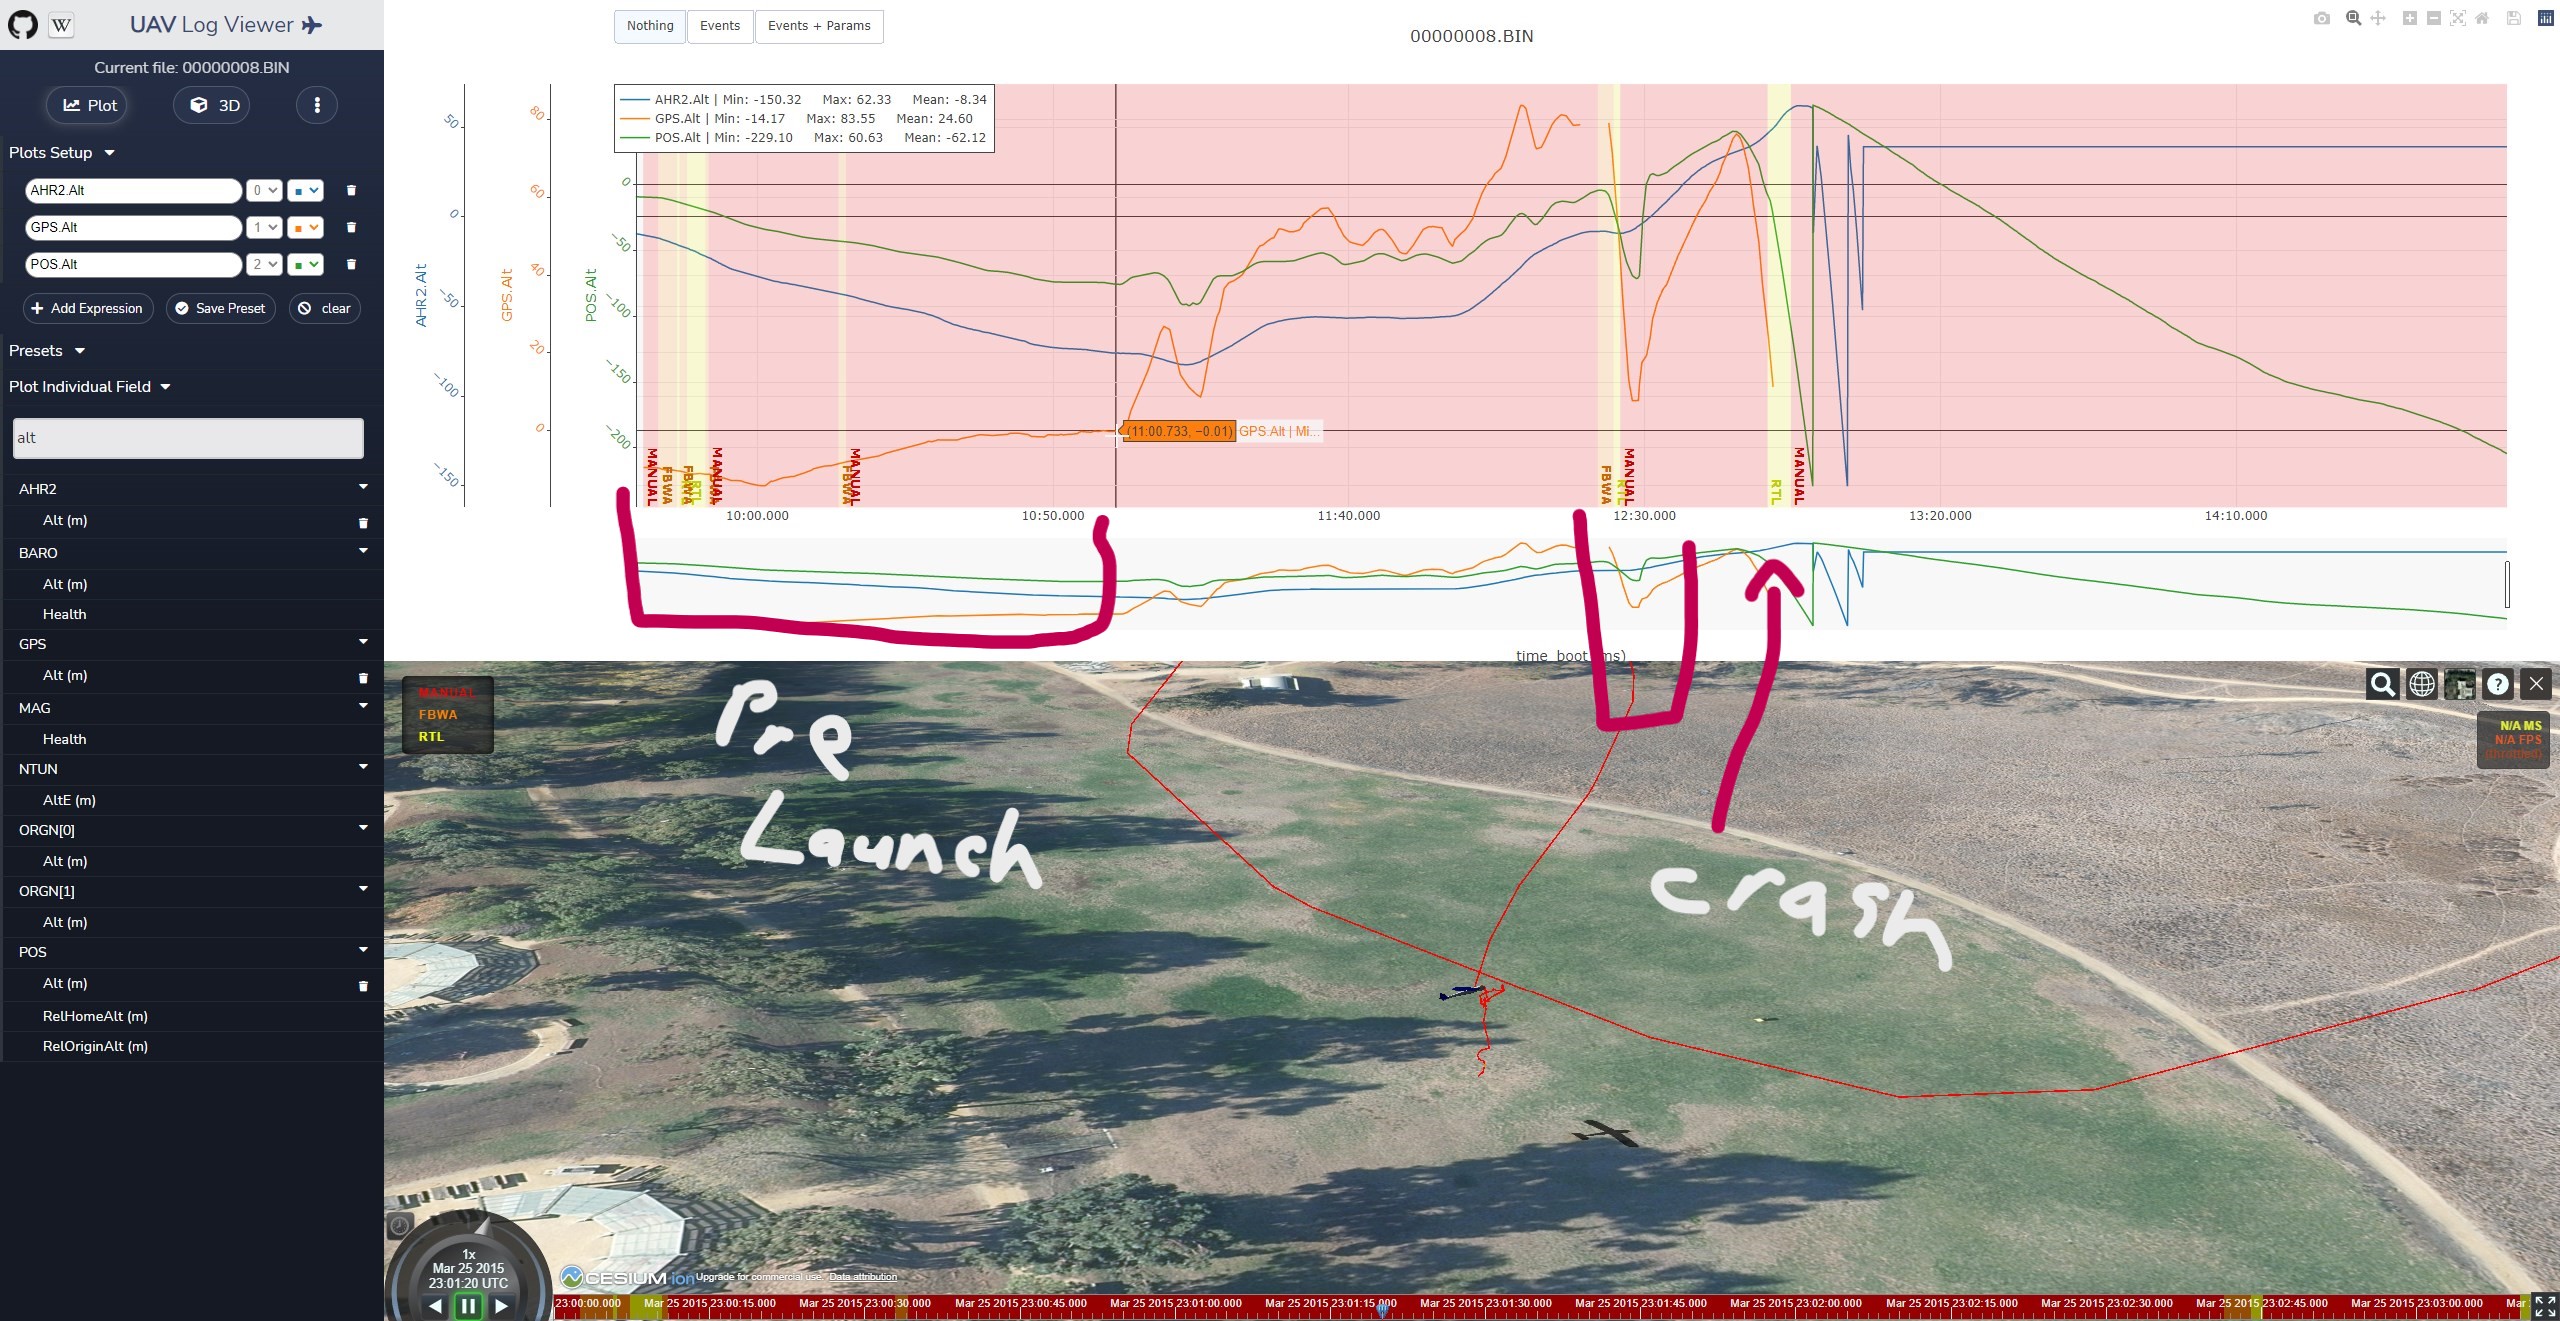Image resolution: width=2560 pixels, height=1321 pixels.
Task: Delete the GPS.Alt plot row
Action: (351, 227)
